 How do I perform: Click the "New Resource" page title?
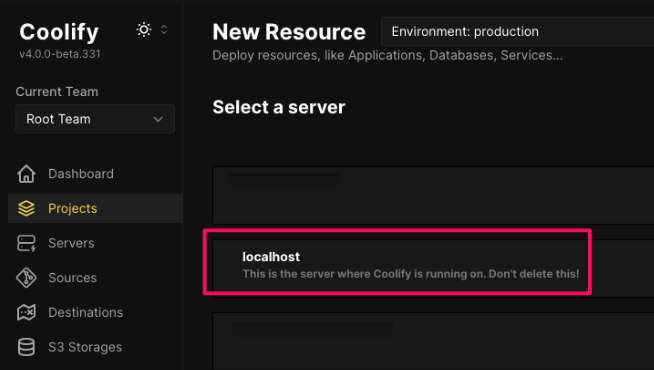(x=289, y=32)
